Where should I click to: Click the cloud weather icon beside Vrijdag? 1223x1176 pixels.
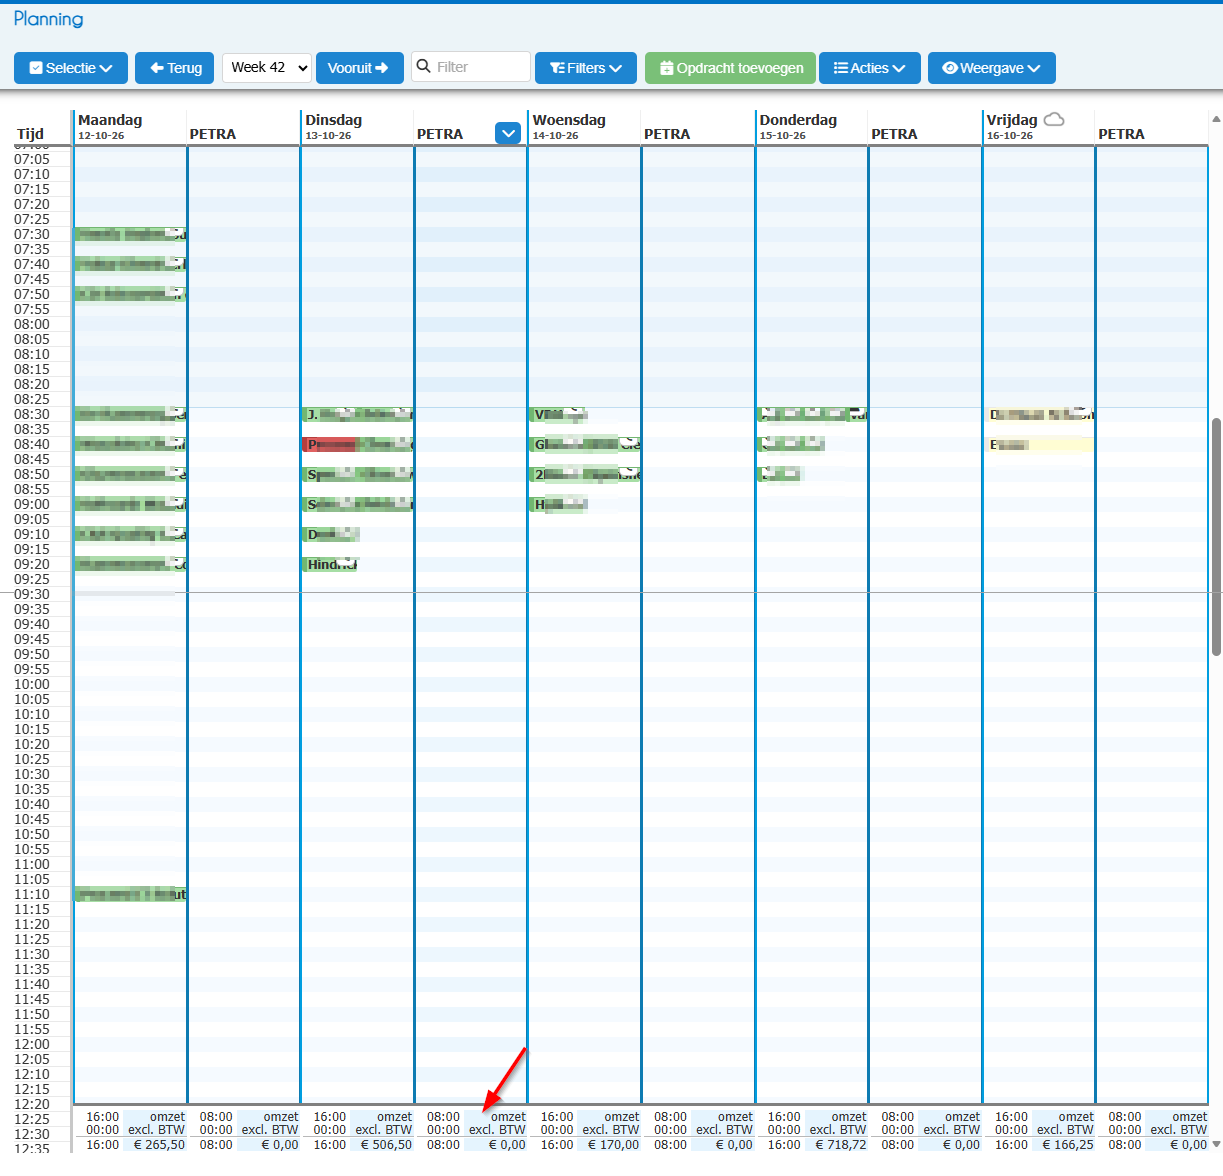click(x=1054, y=120)
